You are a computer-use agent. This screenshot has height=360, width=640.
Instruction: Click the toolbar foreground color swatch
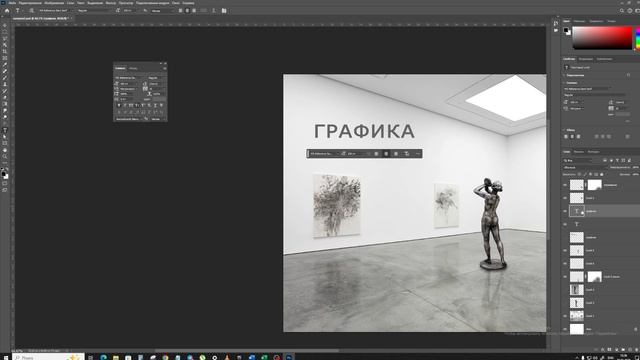[4, 173]
